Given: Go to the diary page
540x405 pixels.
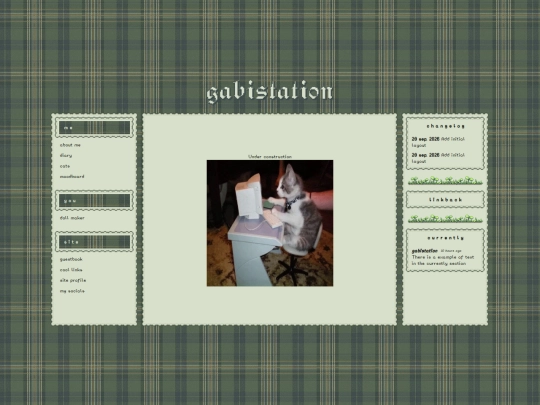Looking at the screenshot, I should 66,156.
